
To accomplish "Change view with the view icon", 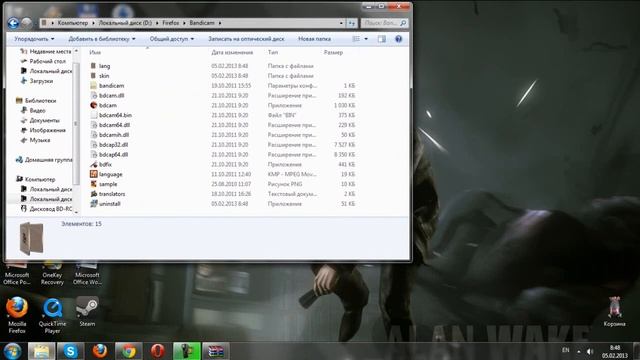I will coord(356,39).
